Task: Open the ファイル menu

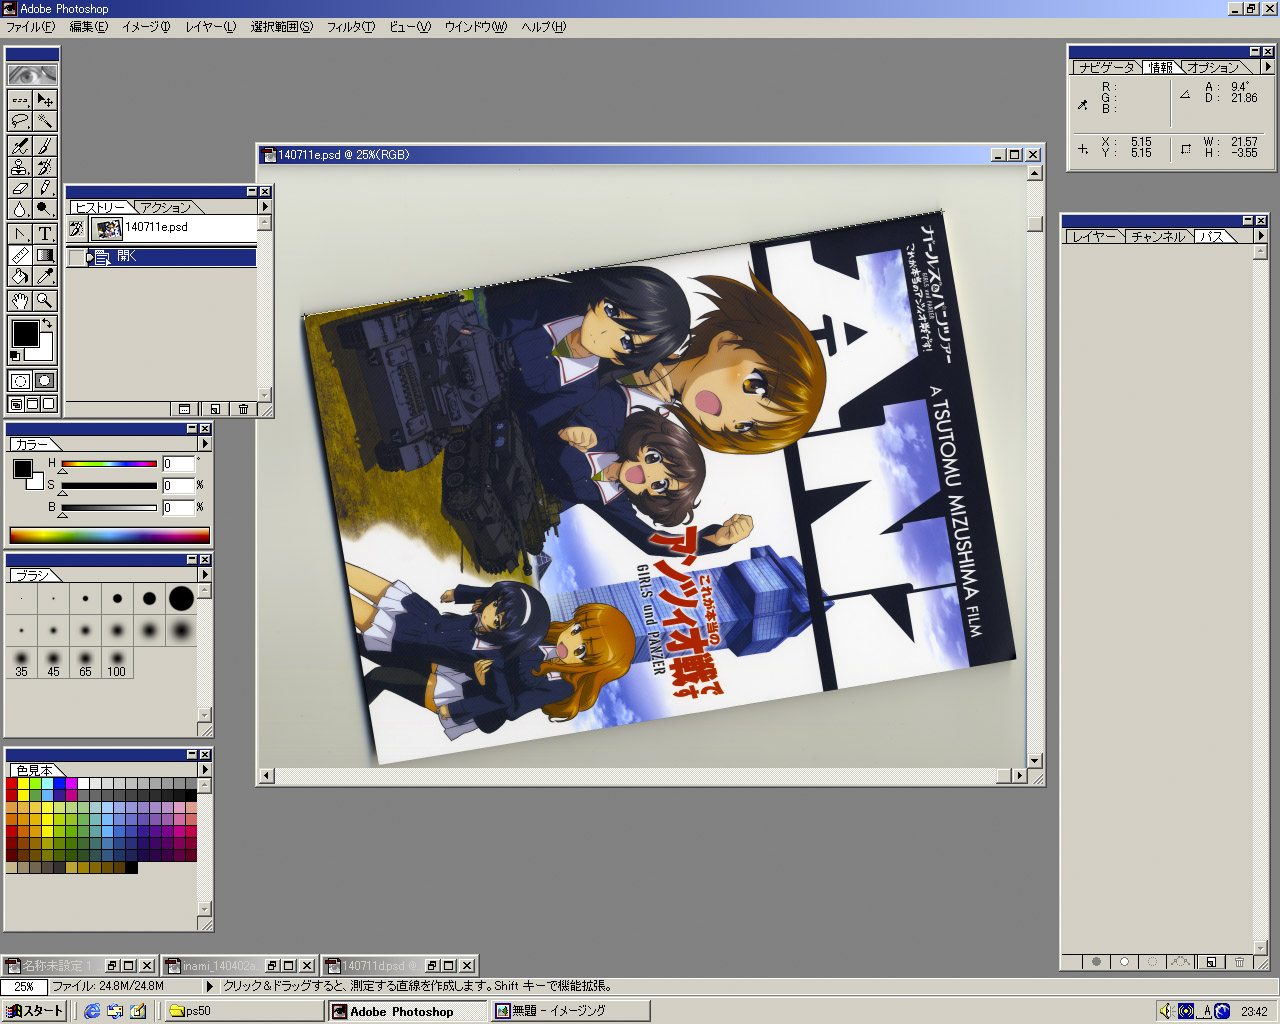Action: click(30, 27)
